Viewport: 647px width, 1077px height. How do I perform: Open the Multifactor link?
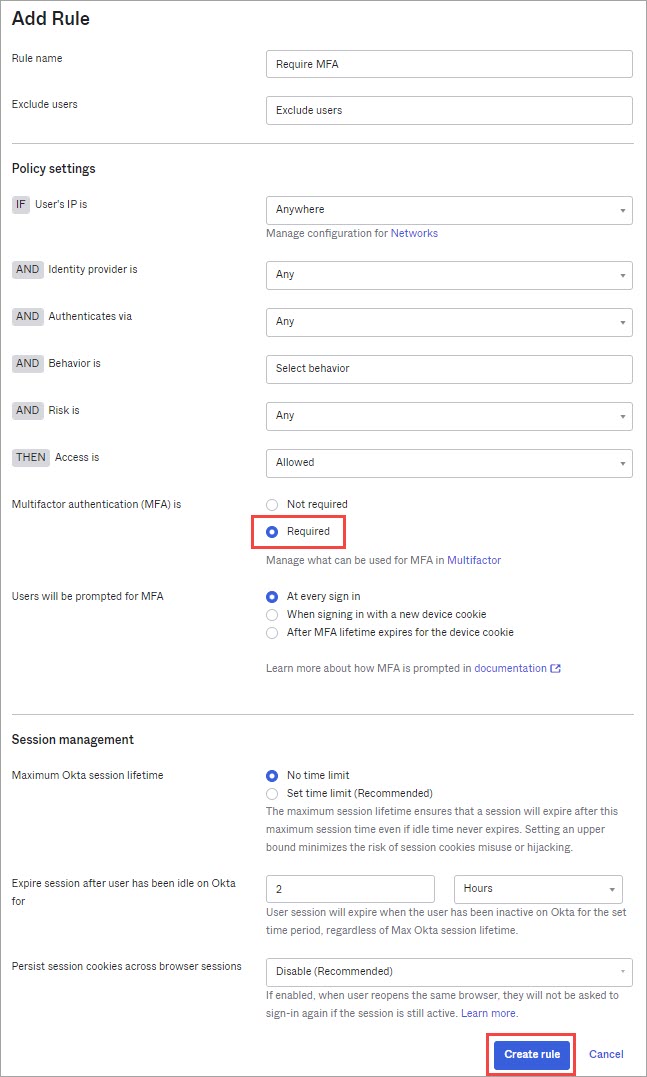click(474, 560)
